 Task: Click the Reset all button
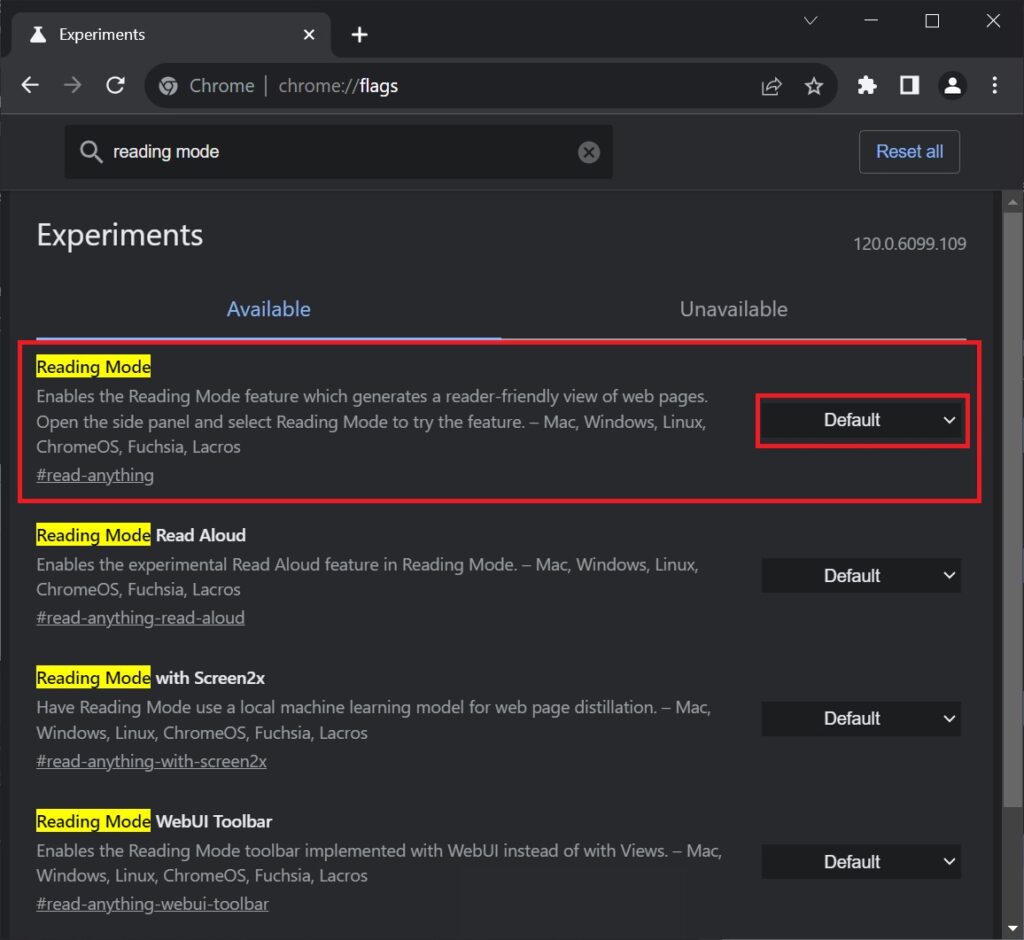point(909,151)
